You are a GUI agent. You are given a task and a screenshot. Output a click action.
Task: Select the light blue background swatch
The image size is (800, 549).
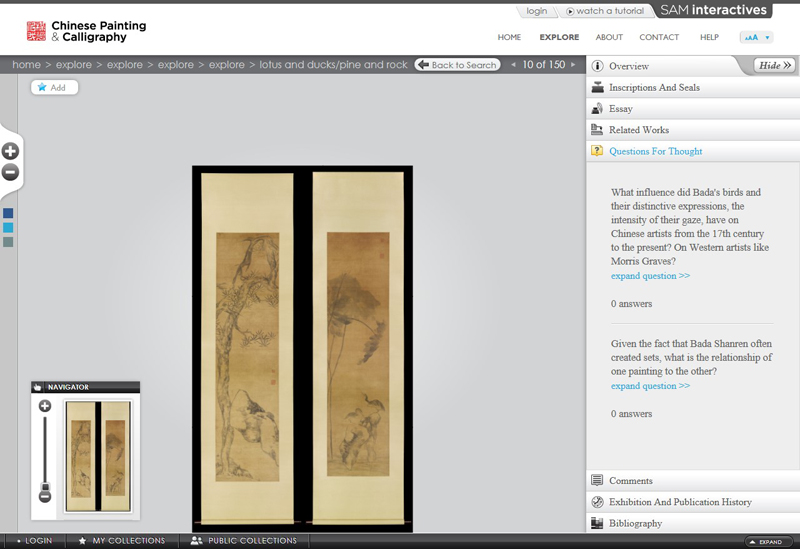pyautogui.click(x=8, y=228)
